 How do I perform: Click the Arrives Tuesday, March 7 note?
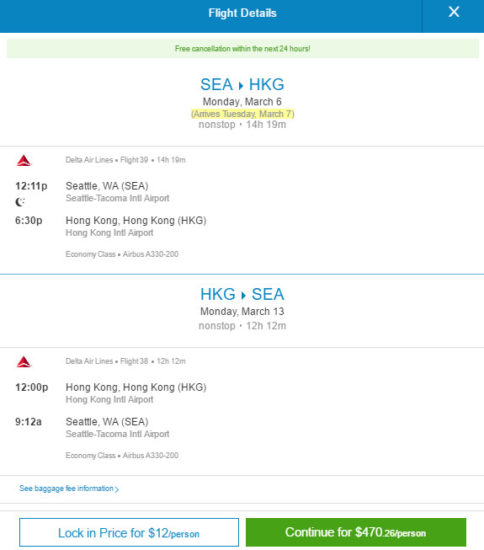pyautogui.click(x=242, y=114)
